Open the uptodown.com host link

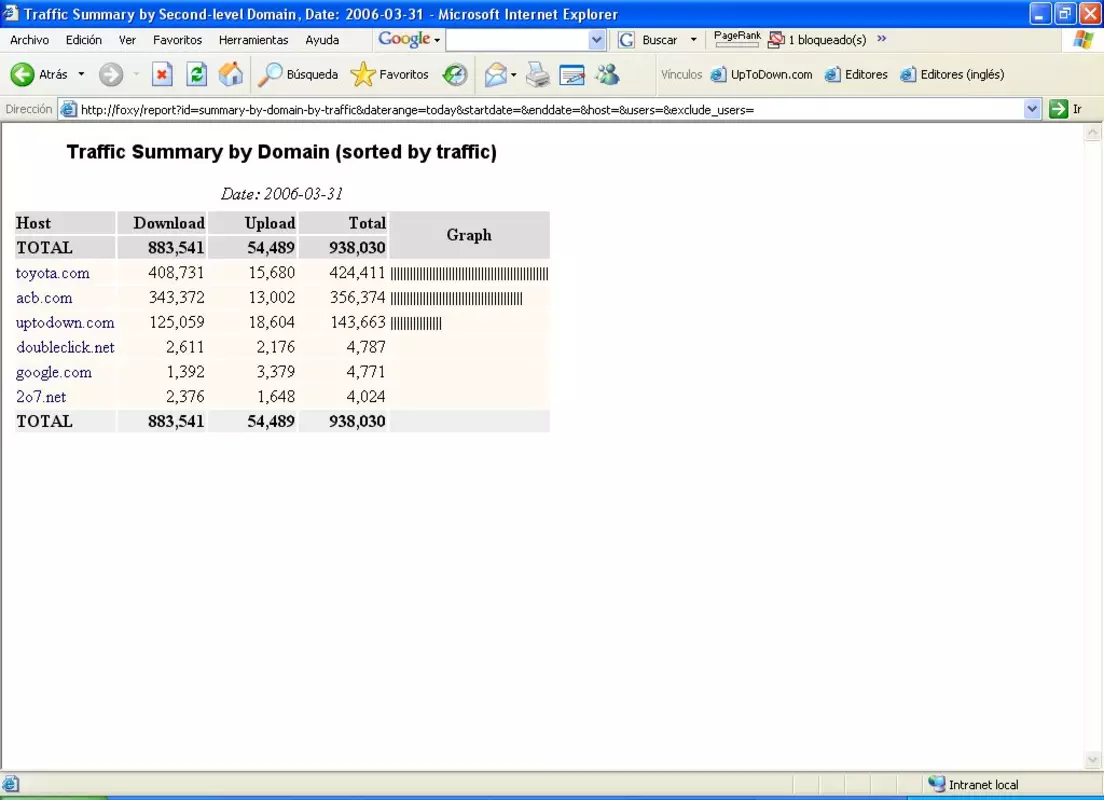click(x=65, y=323)
